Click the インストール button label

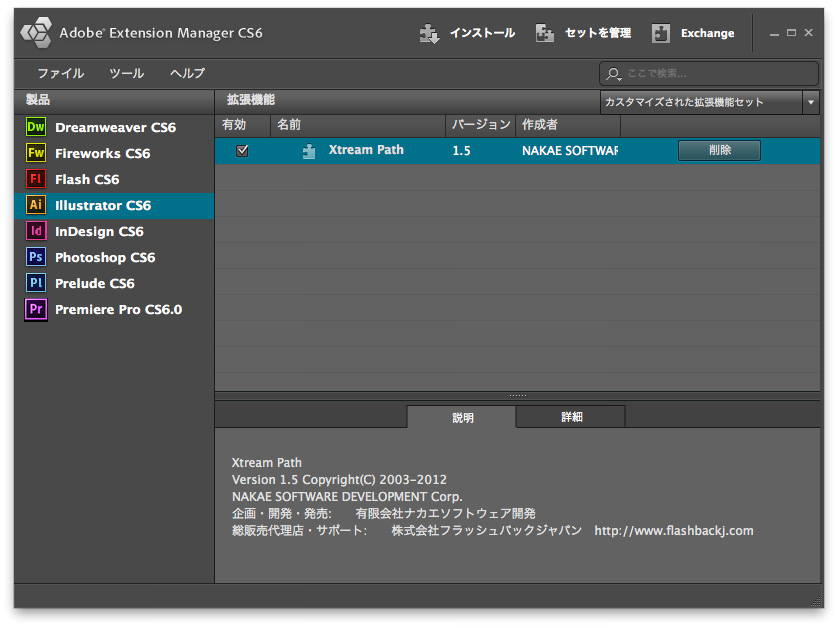[482, 33]
